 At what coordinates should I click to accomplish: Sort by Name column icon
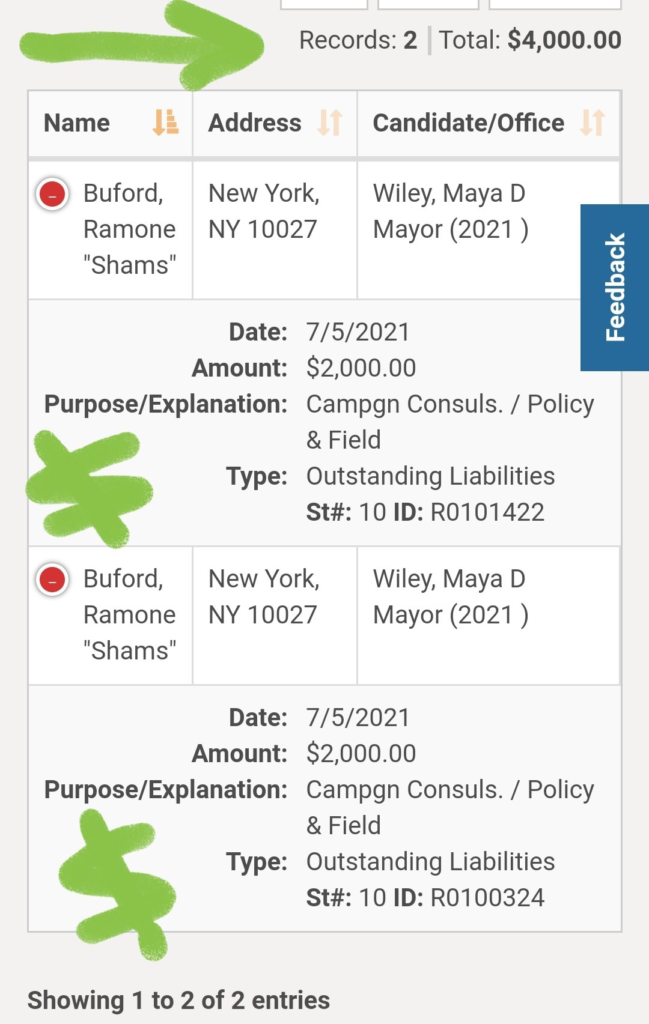pos(165,123)
